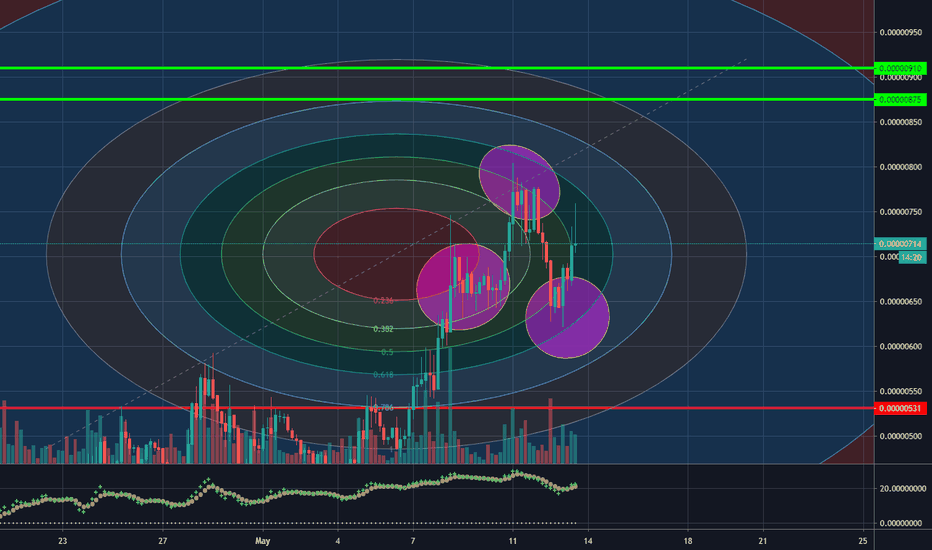Click the indicator scale value 20.00000000

pos(902,489)
